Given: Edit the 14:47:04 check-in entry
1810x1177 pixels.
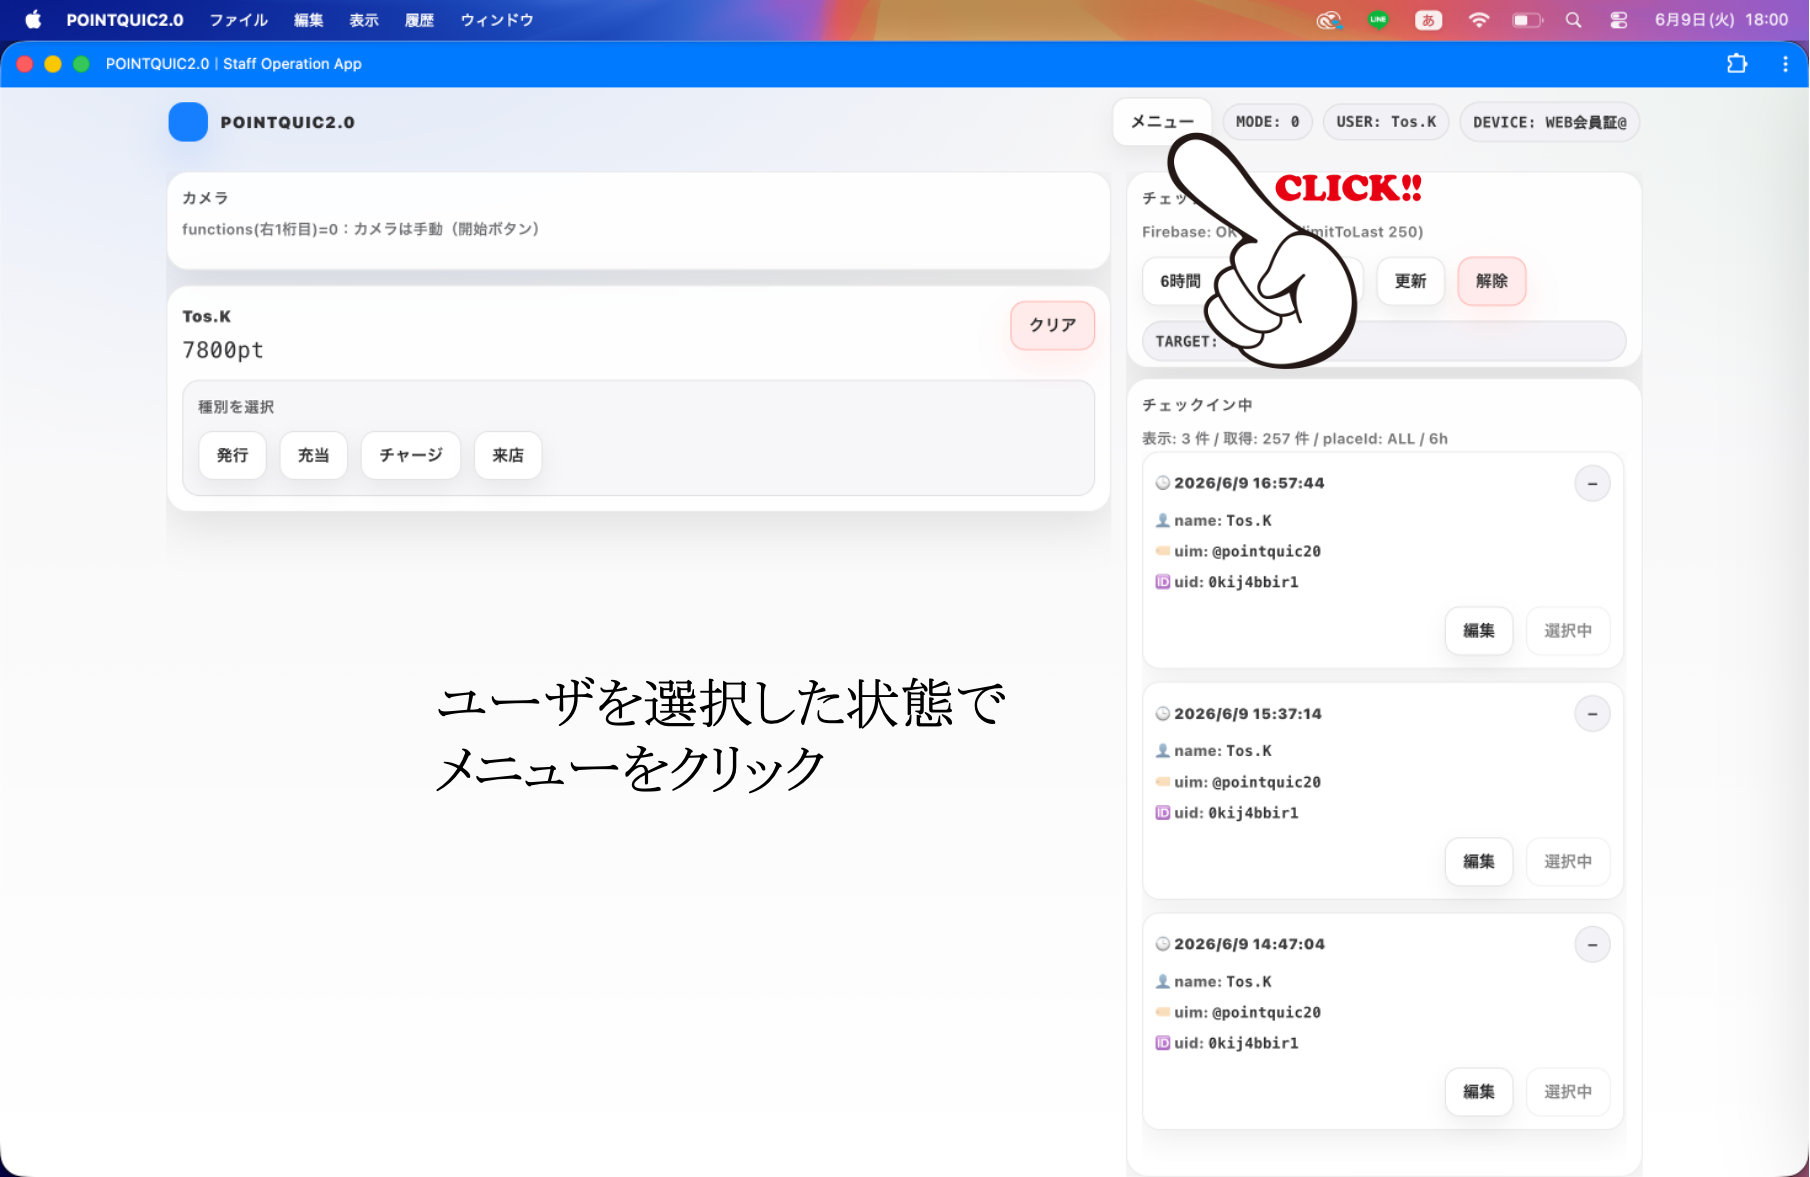Looking at the screenshot, I should [1479, 1092].
